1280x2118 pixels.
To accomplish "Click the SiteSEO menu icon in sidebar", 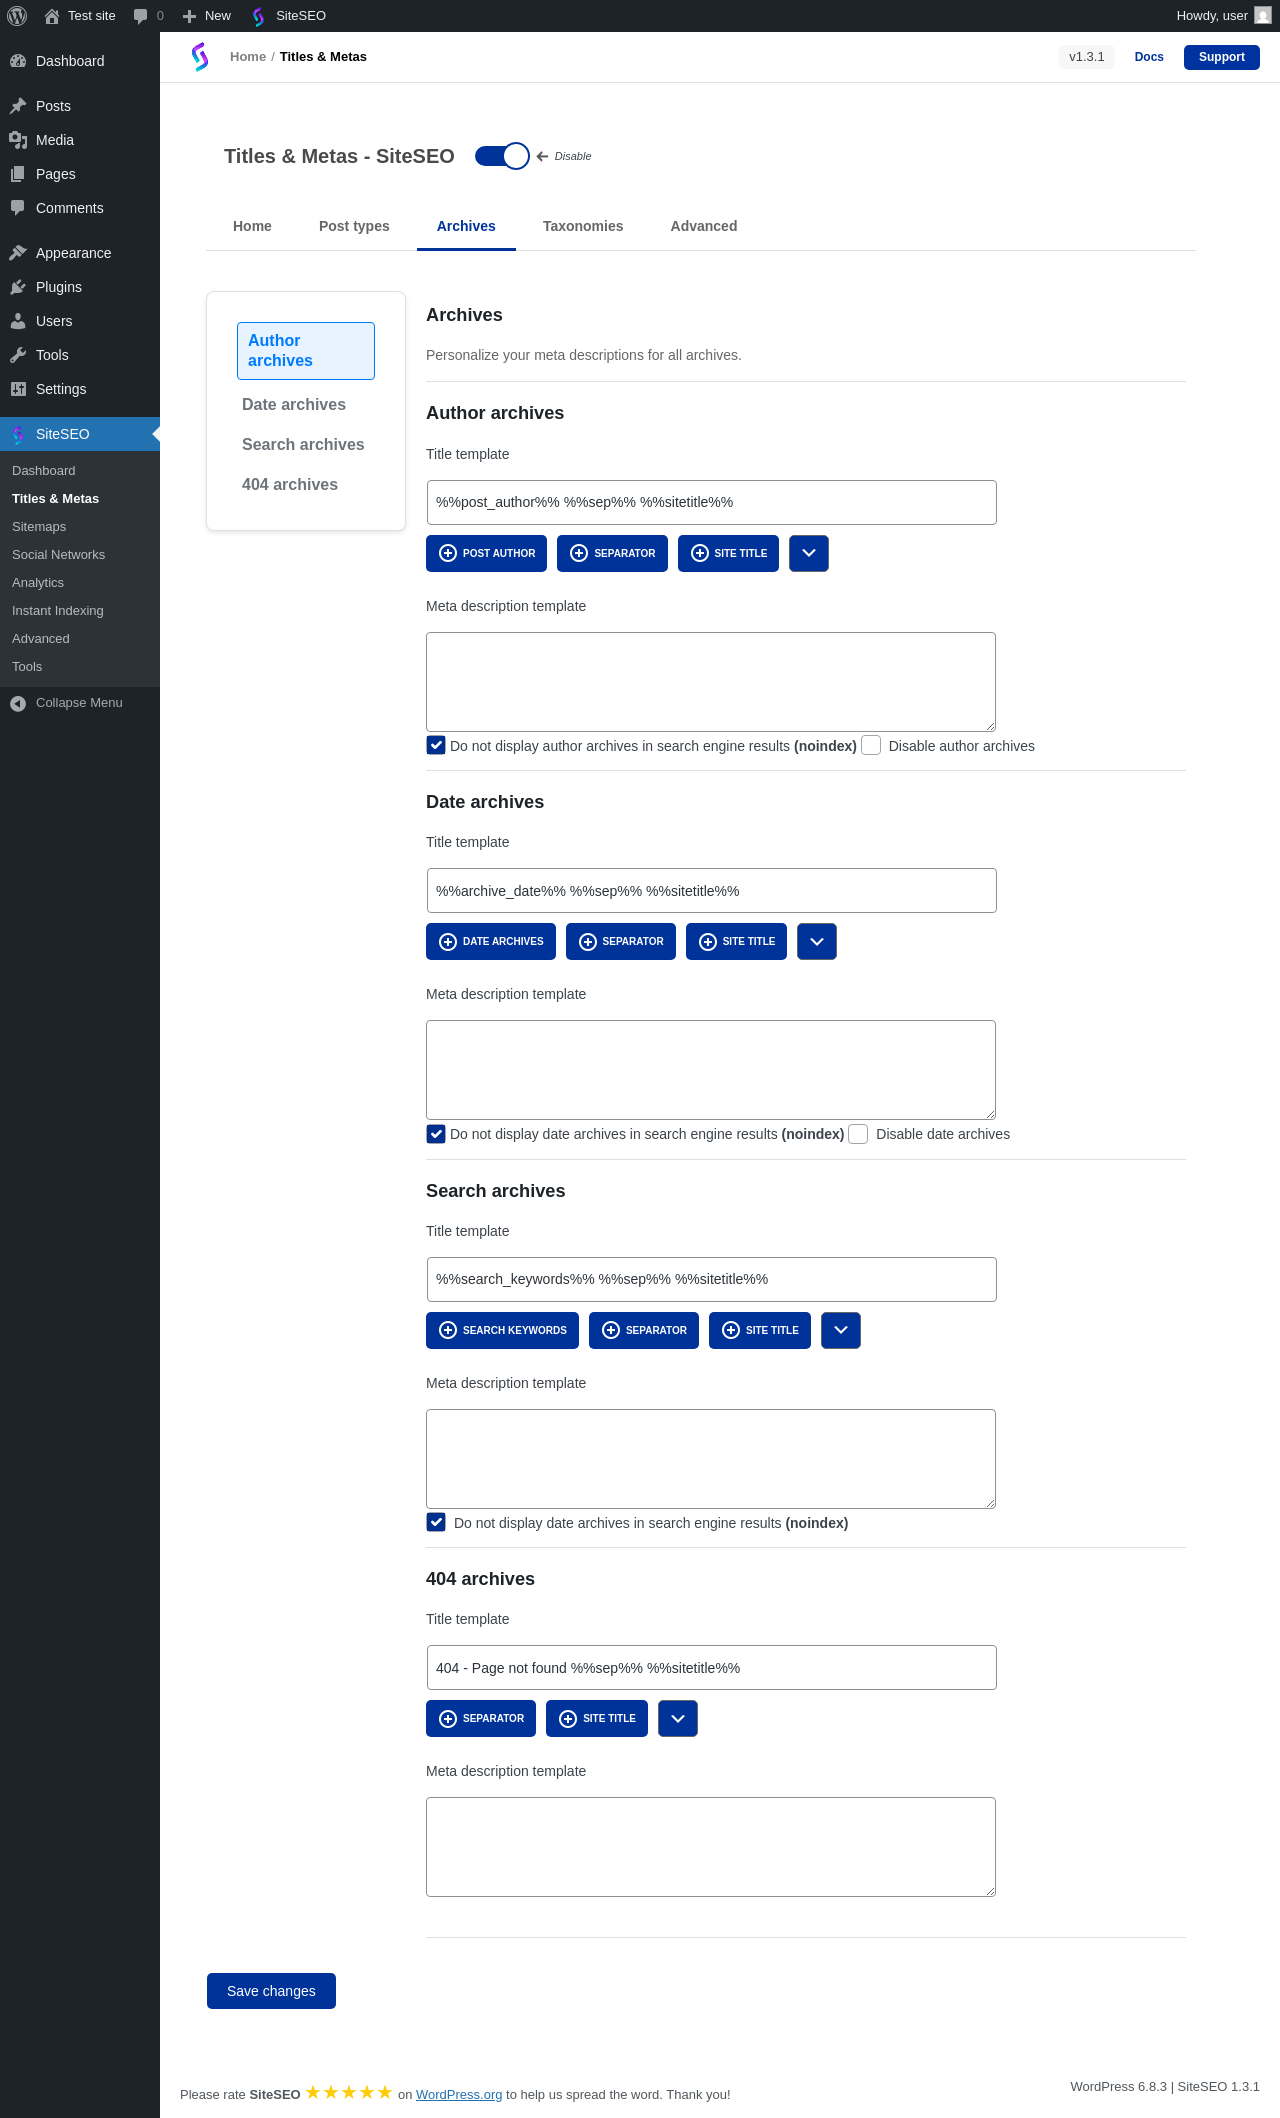I will [x=18, y=434].
